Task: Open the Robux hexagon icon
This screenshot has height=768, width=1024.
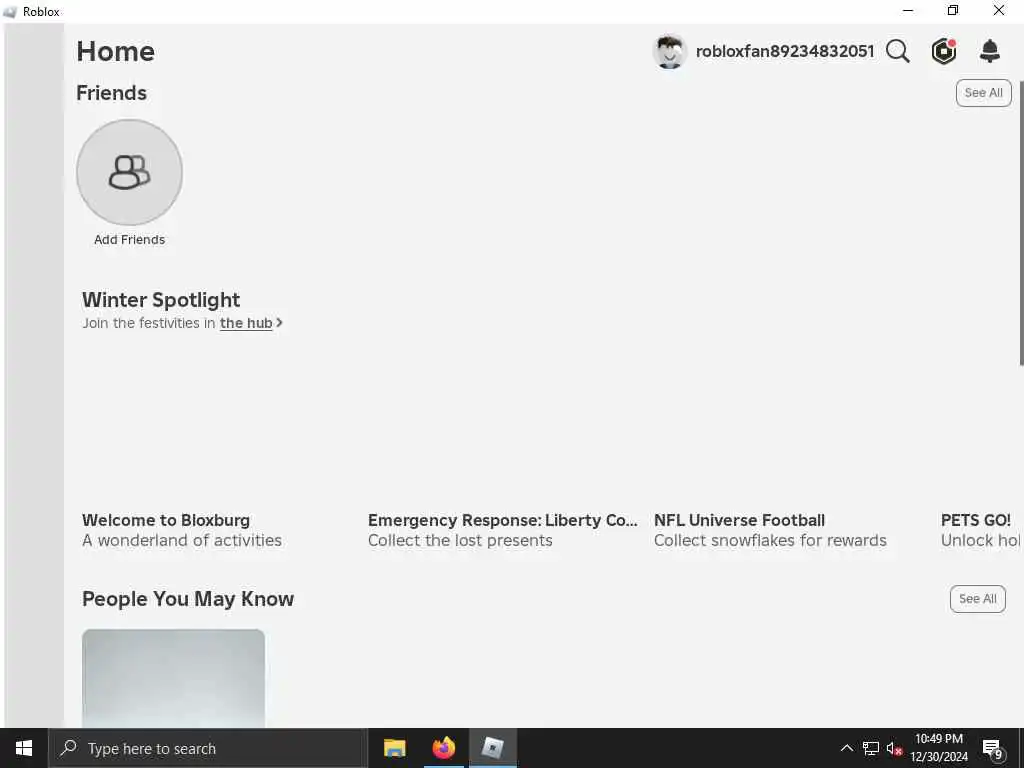Action: 944,51
